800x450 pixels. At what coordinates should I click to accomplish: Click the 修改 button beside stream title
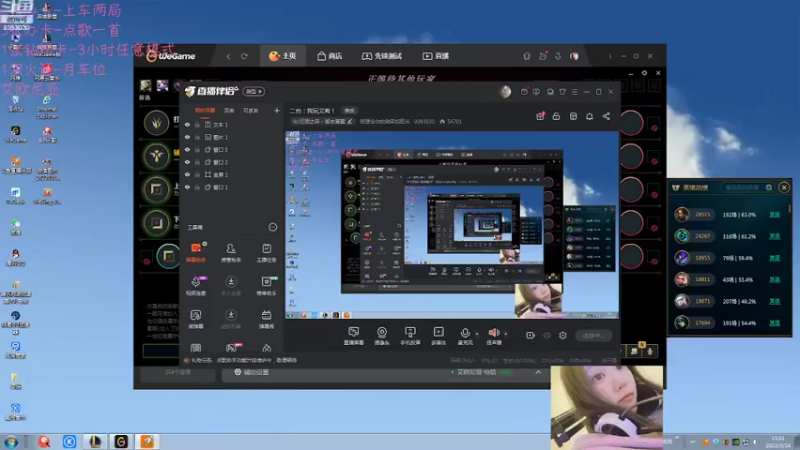click(x=349, y=110)
